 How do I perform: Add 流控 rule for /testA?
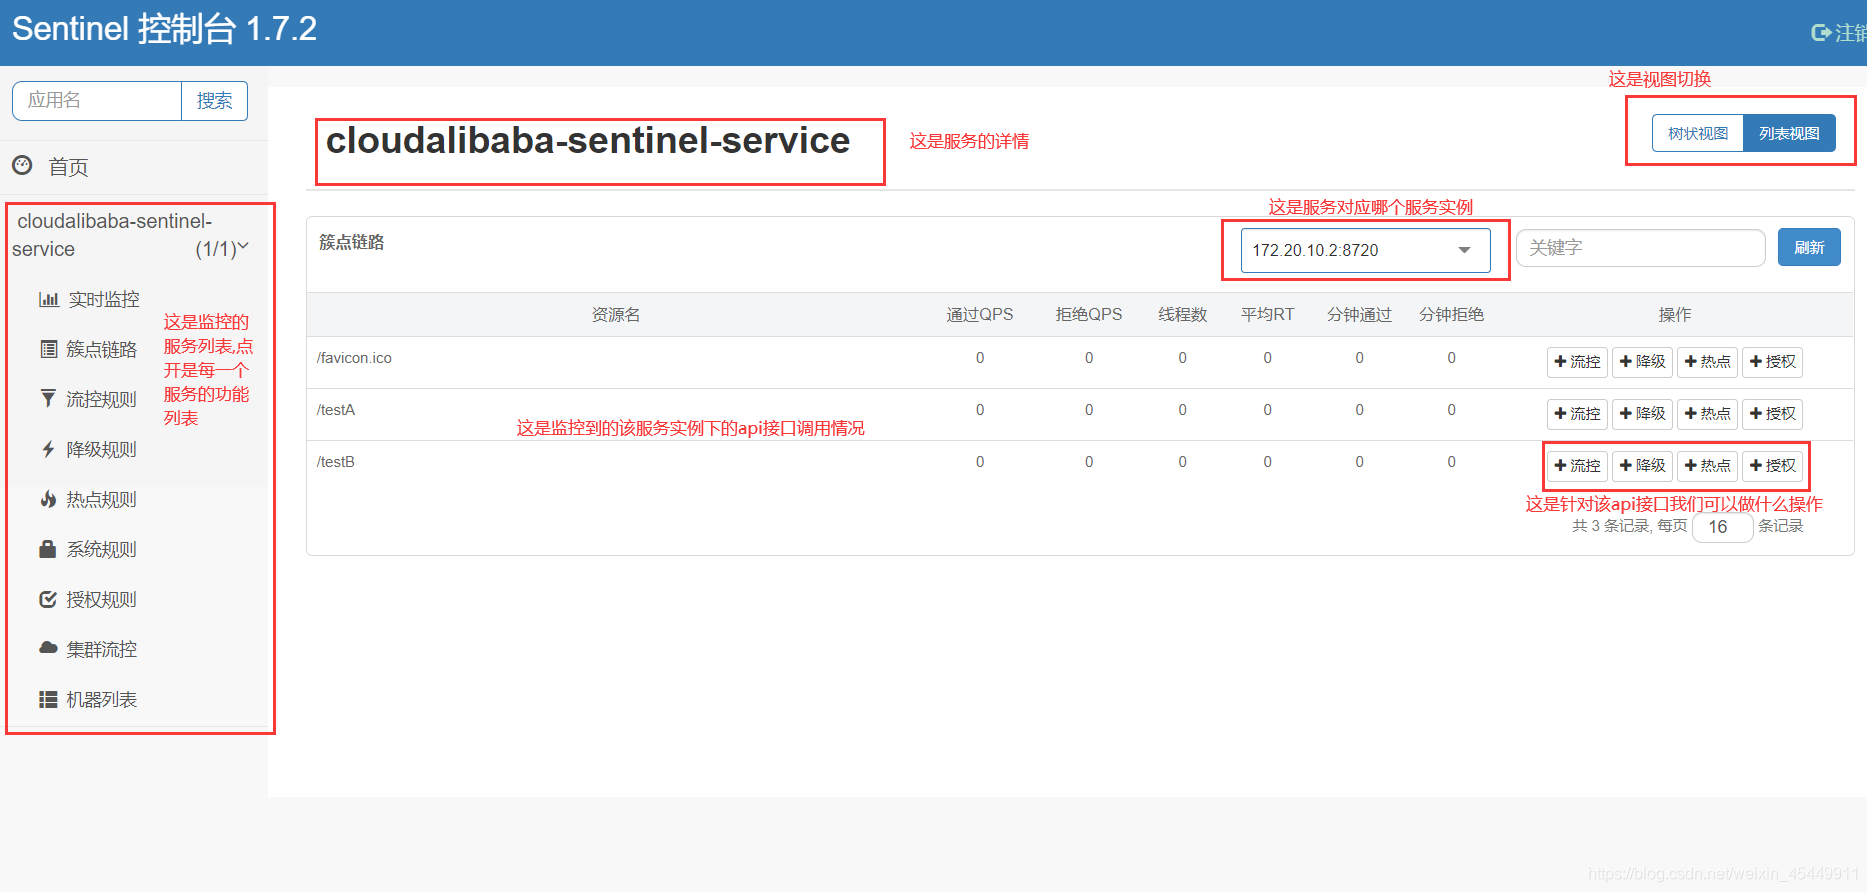(1577, 414)
